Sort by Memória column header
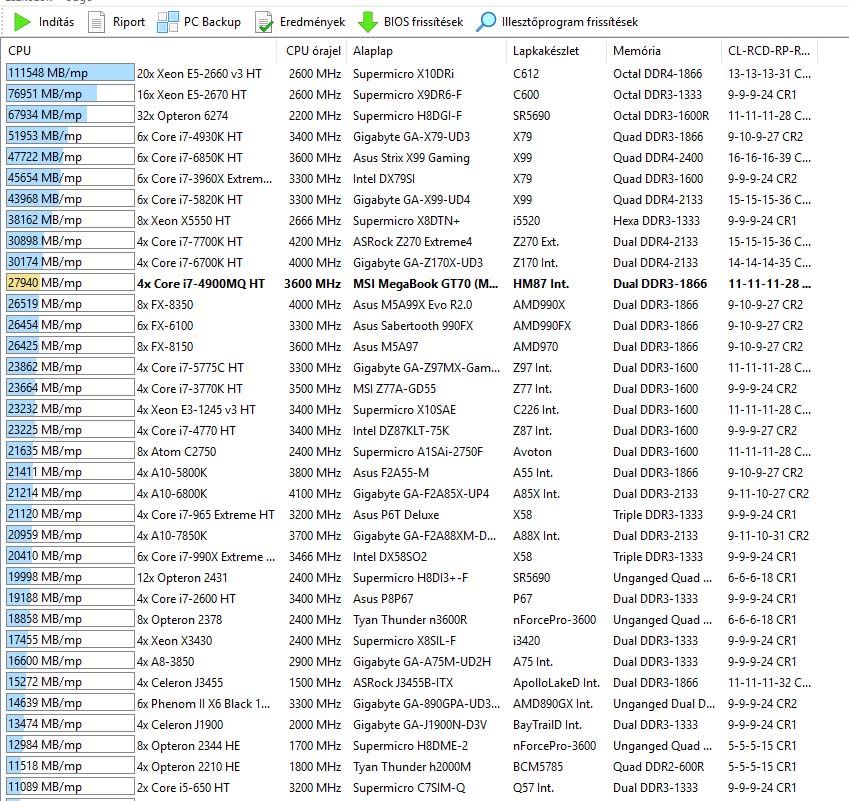 (x=637, y=51)
